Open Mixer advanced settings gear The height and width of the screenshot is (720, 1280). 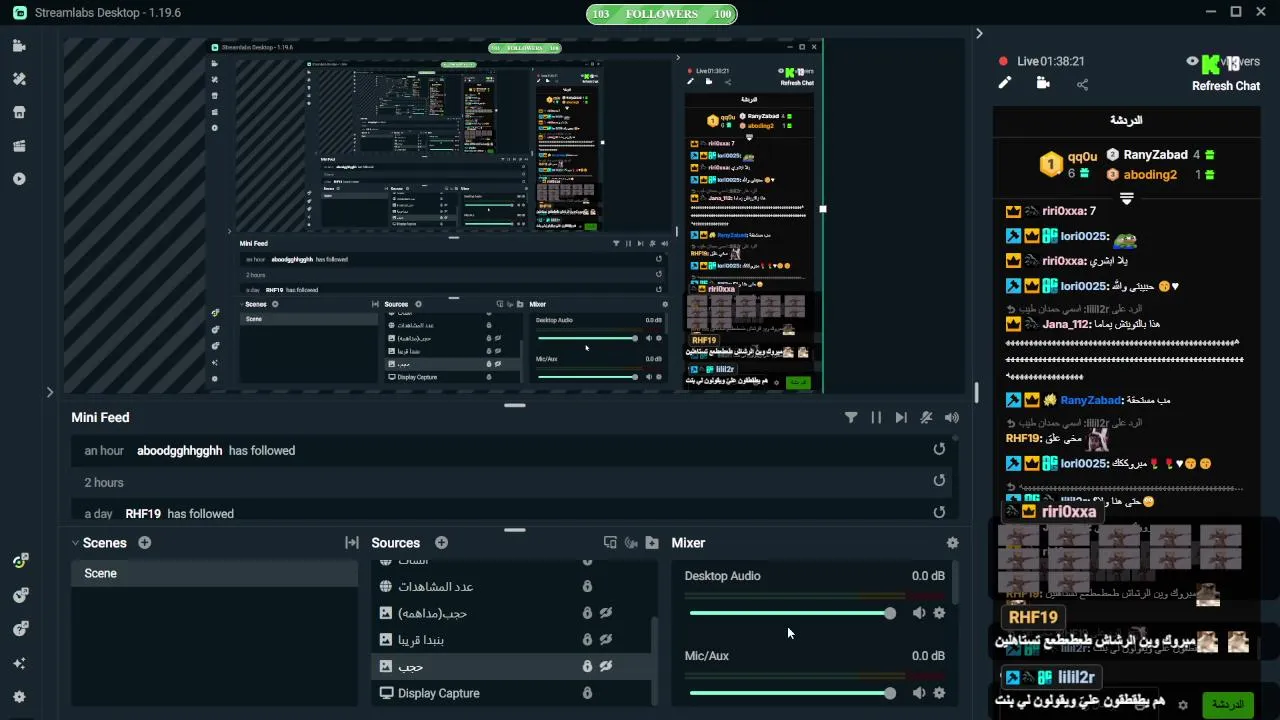tap(952, 543)
